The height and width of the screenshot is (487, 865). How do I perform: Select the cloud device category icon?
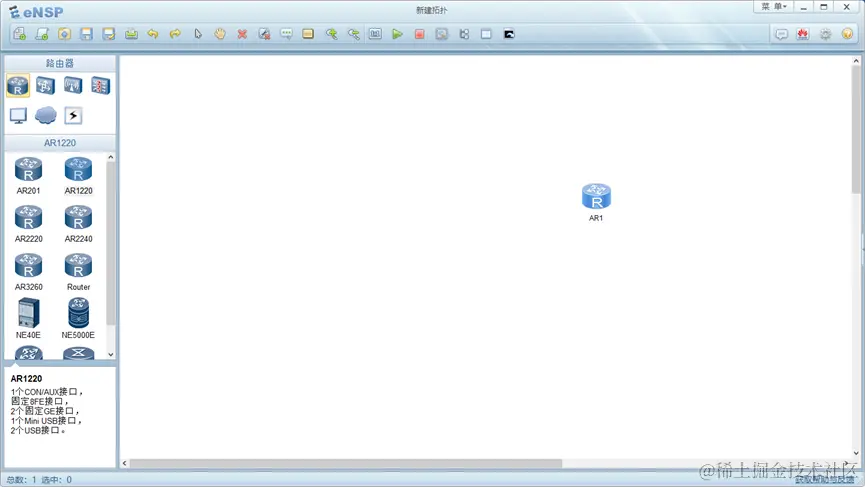pos(45,115)
